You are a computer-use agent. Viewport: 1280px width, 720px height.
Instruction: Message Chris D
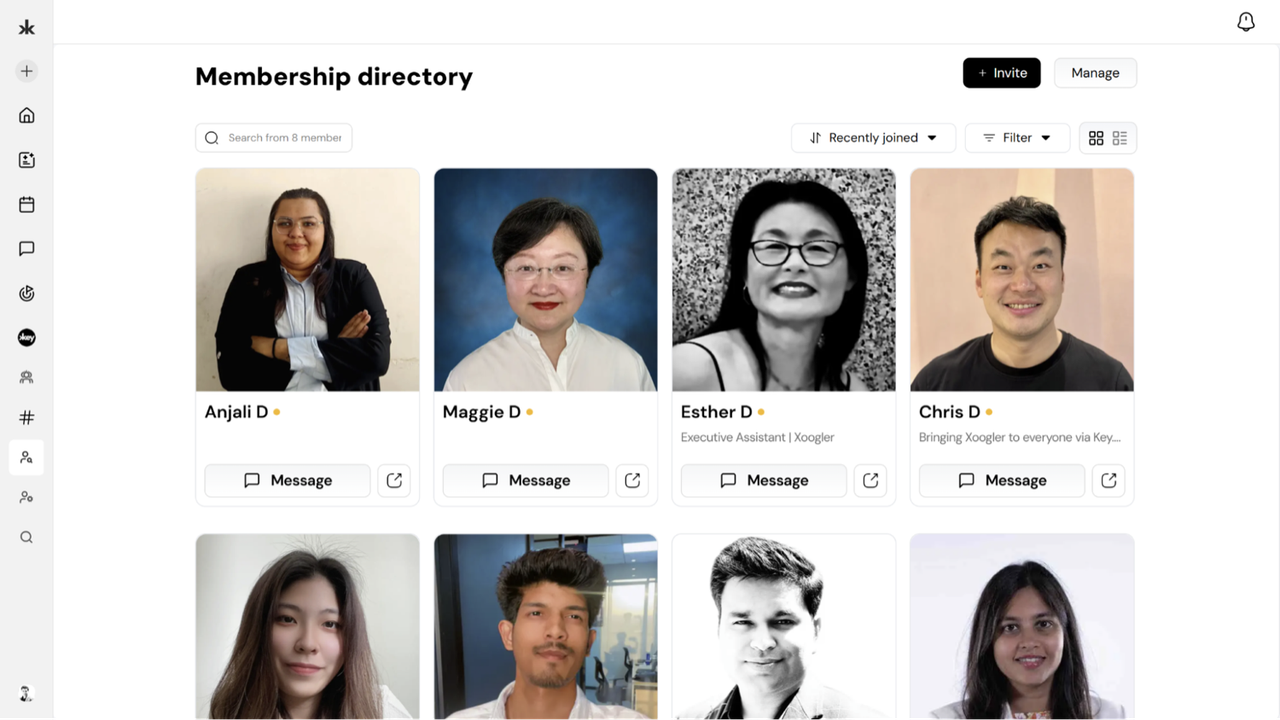(x=1002, y=480)
